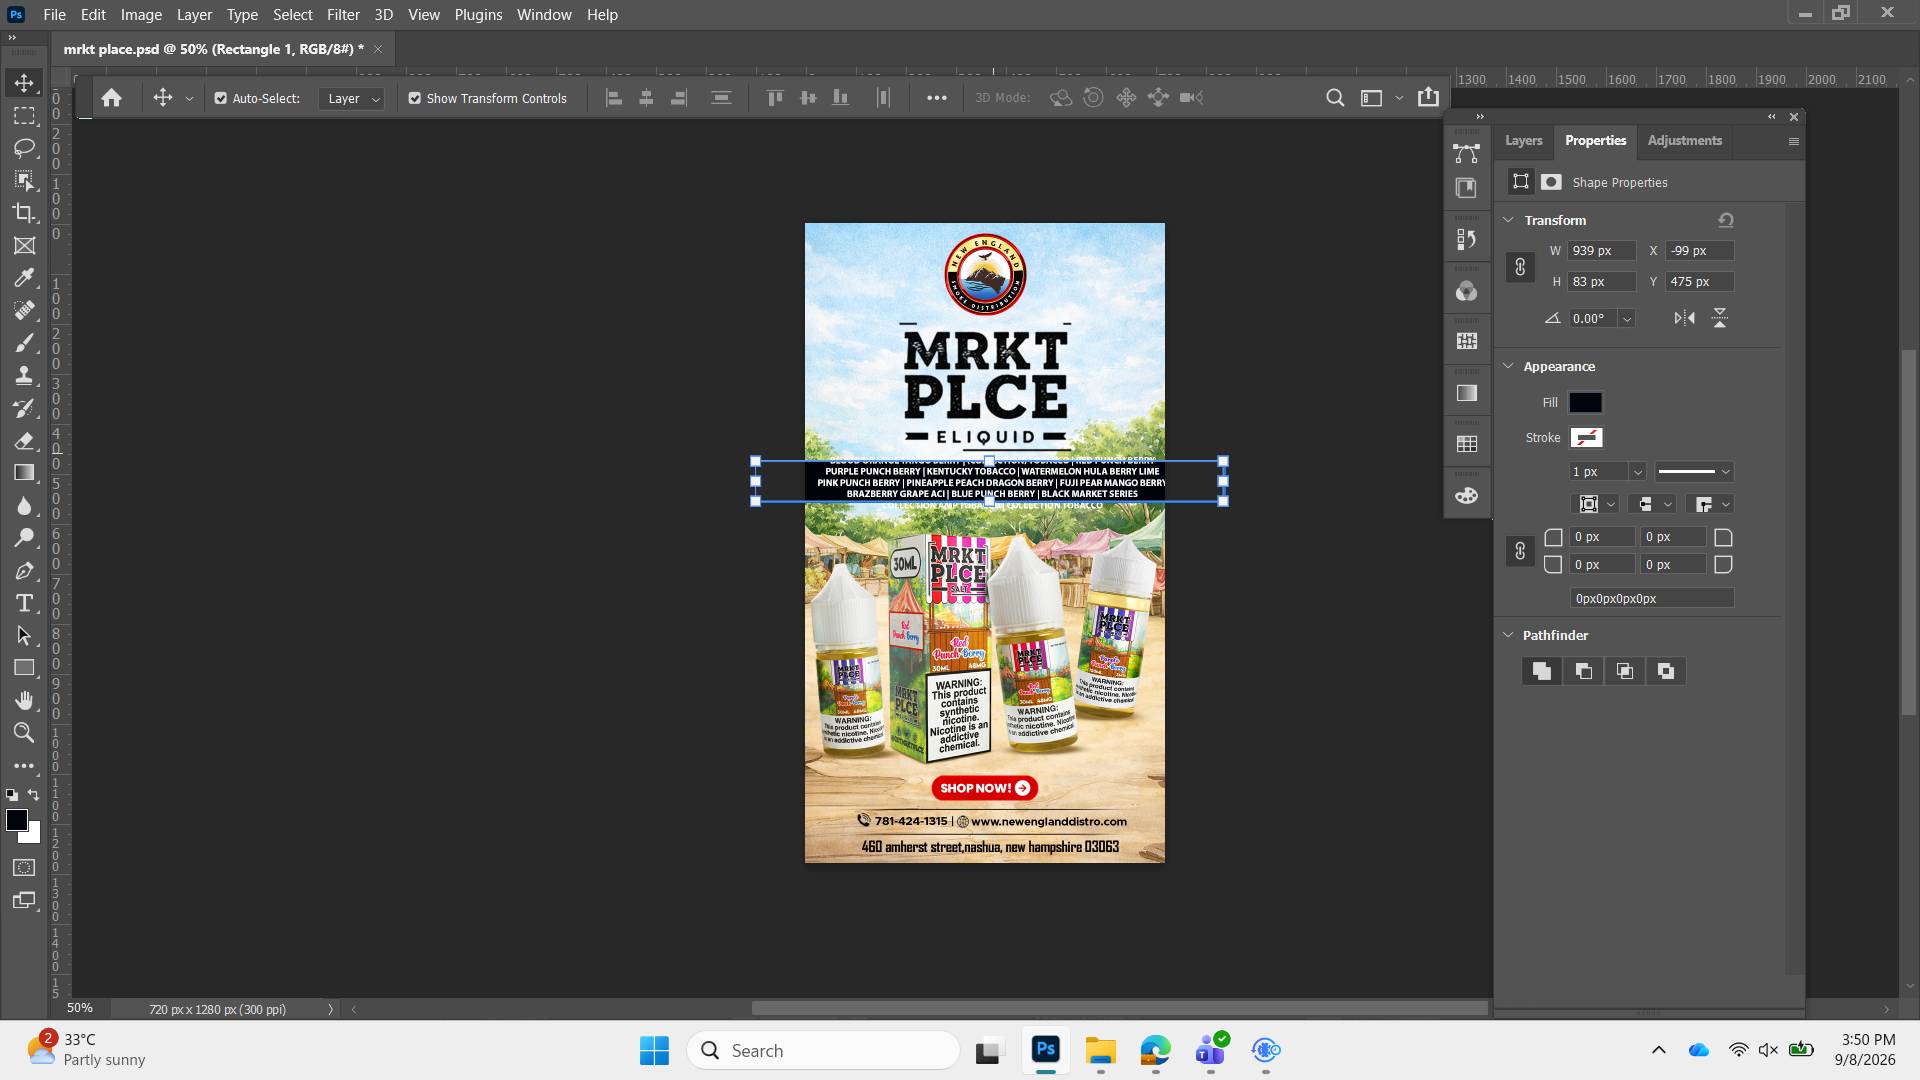Screen dimensions: 1920x1080
Task: Select the Pen tool
Action: [24, 571]
